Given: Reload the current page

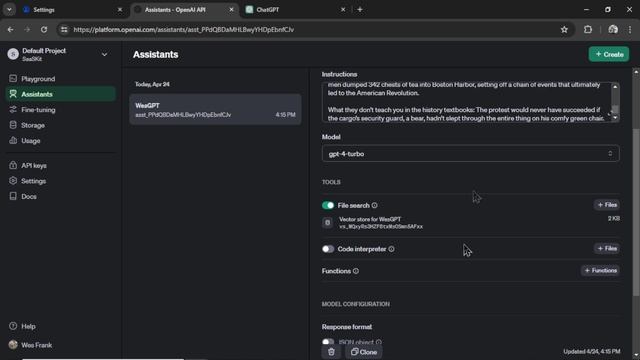Looking at the screenshot, I should 44,30.
